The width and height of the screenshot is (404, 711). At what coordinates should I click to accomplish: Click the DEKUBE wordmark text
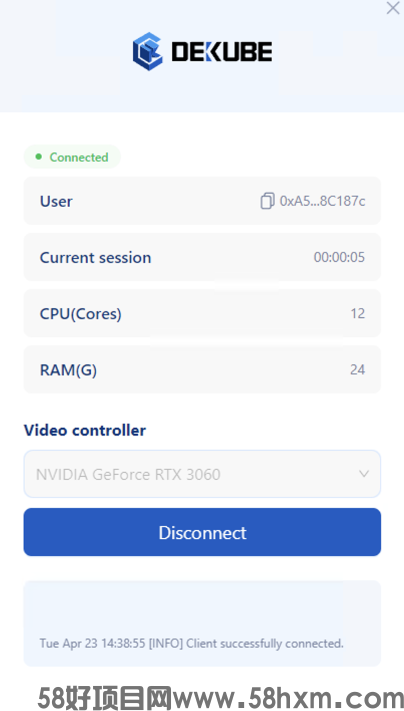point(222,52)
